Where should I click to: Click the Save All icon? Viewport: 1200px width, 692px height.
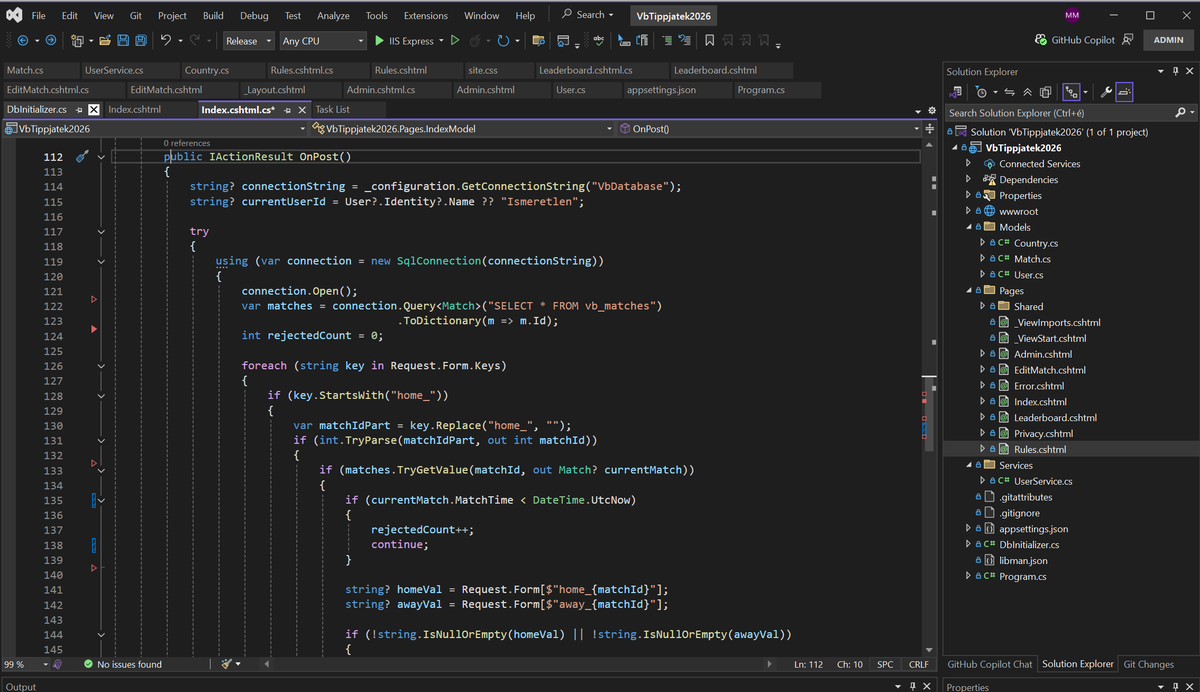[x=141, y=41]
